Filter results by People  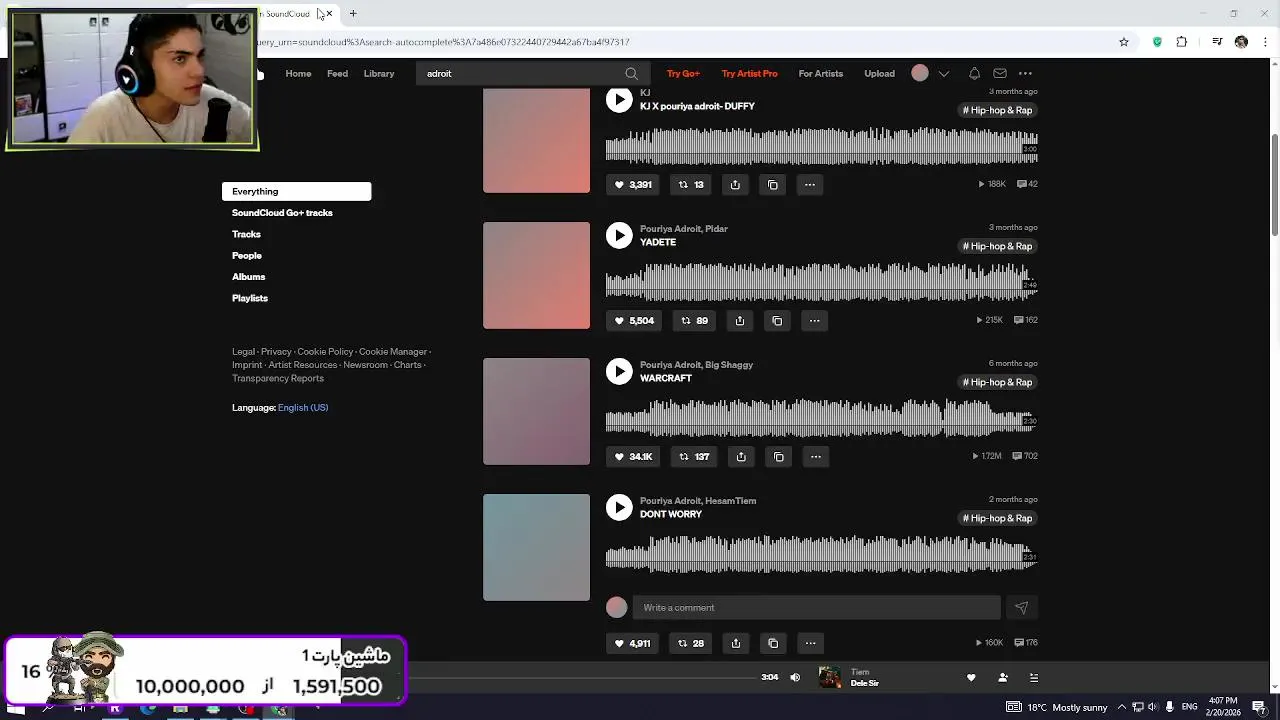pyautogui.click(x=247, y=255)
